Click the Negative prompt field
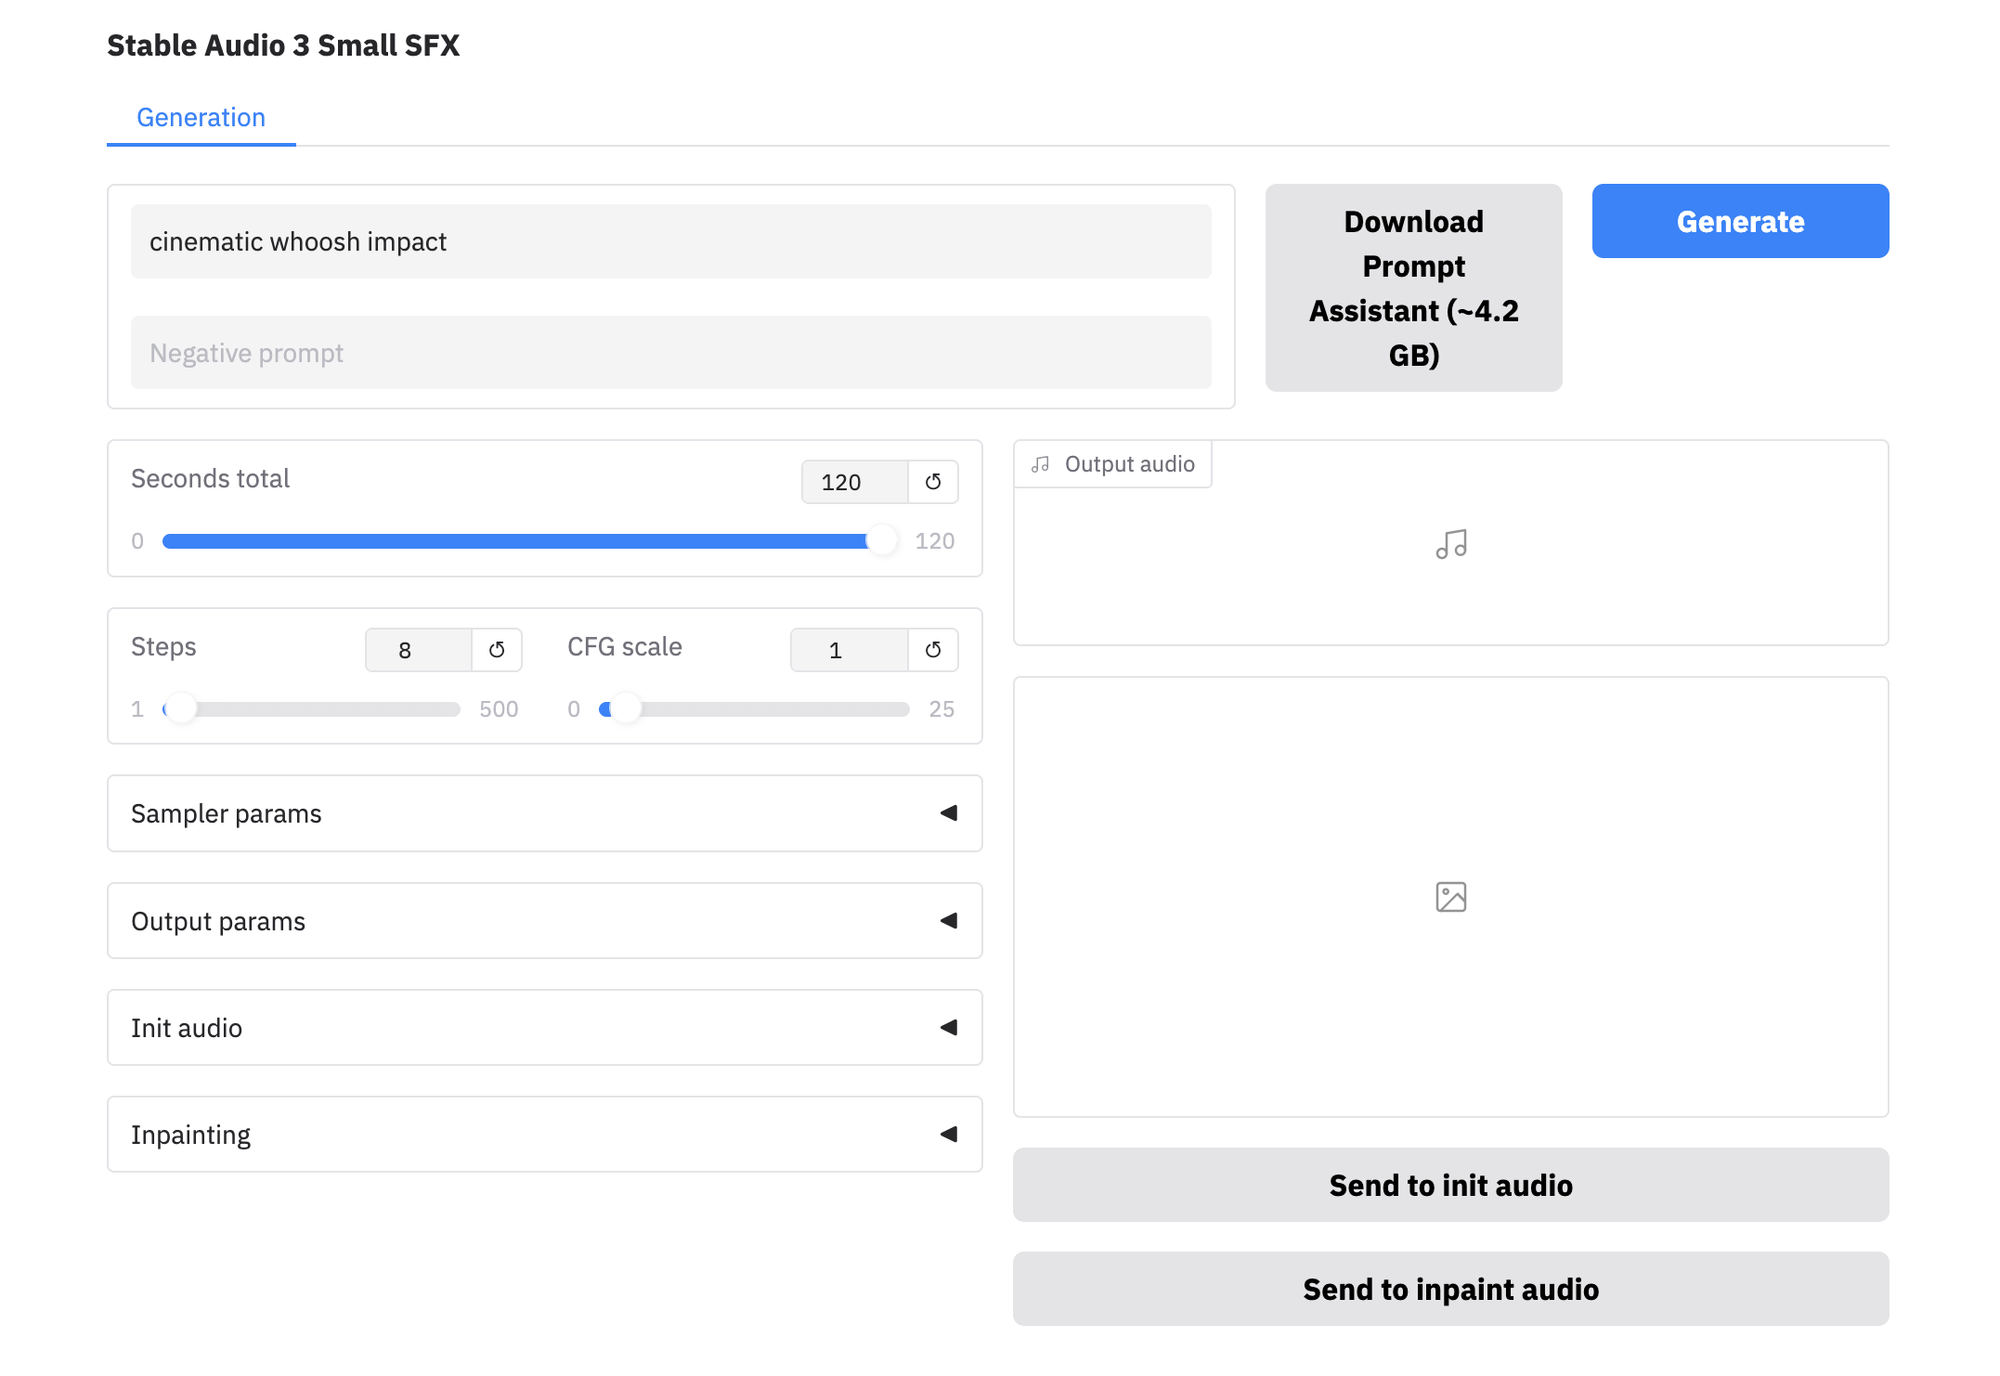 [671, 353]
